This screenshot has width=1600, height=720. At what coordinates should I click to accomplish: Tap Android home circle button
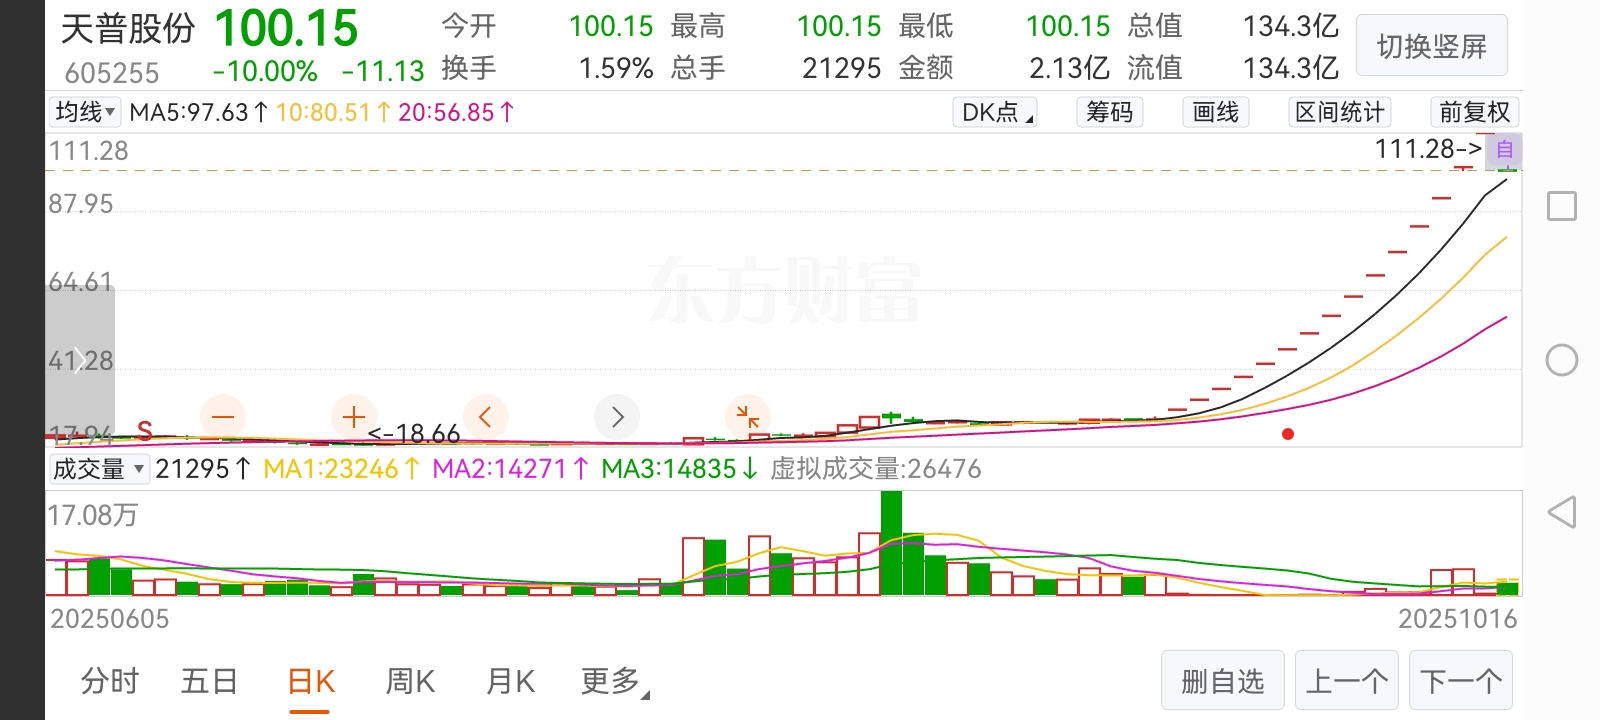(x=1561, y=360)
